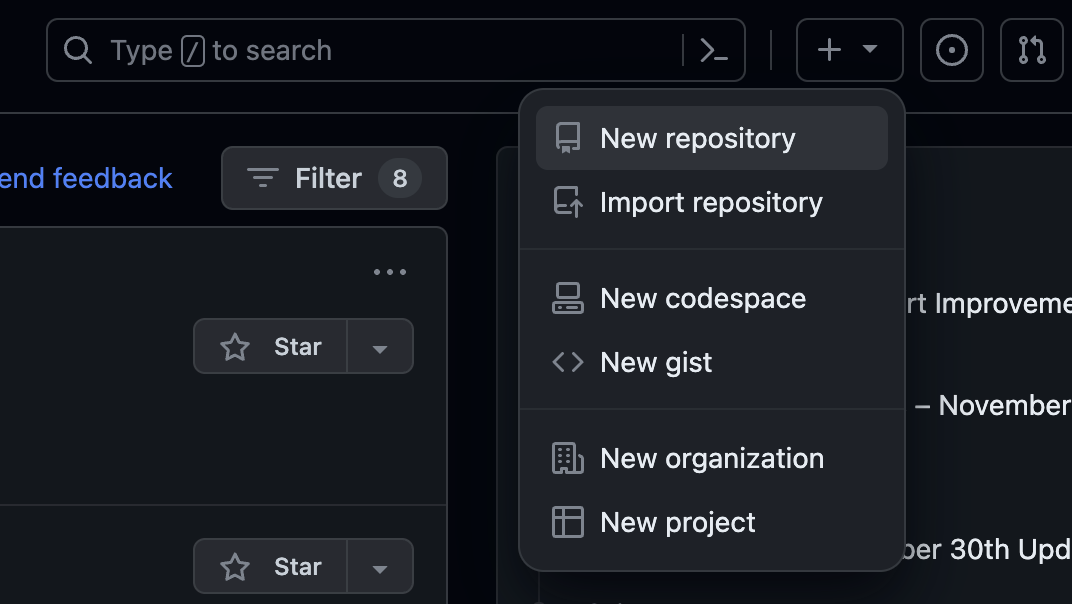Open the plus menu dropdown arrow
The width and height of the screenshot is (1072, 604).
pos(868,49)
